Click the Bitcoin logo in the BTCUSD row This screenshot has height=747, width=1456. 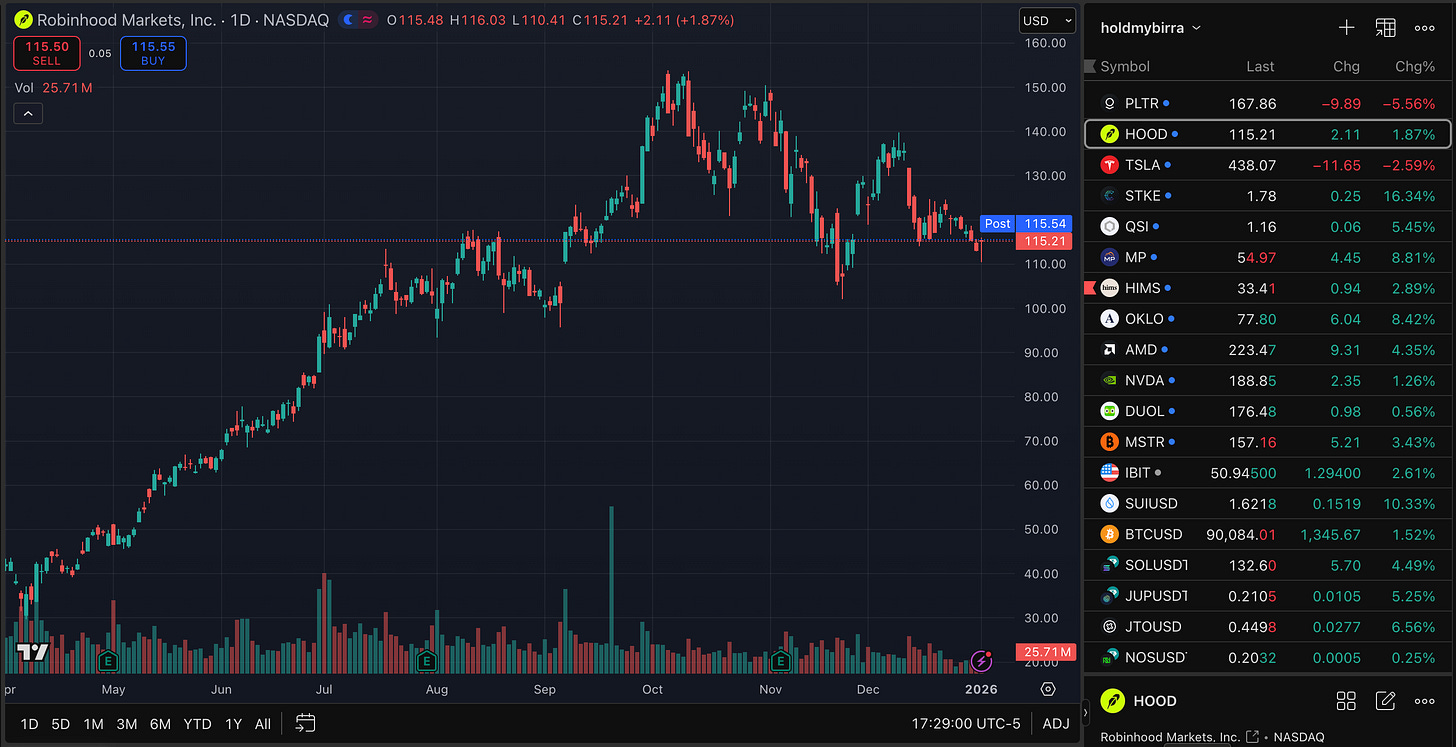click(1109, 534)
